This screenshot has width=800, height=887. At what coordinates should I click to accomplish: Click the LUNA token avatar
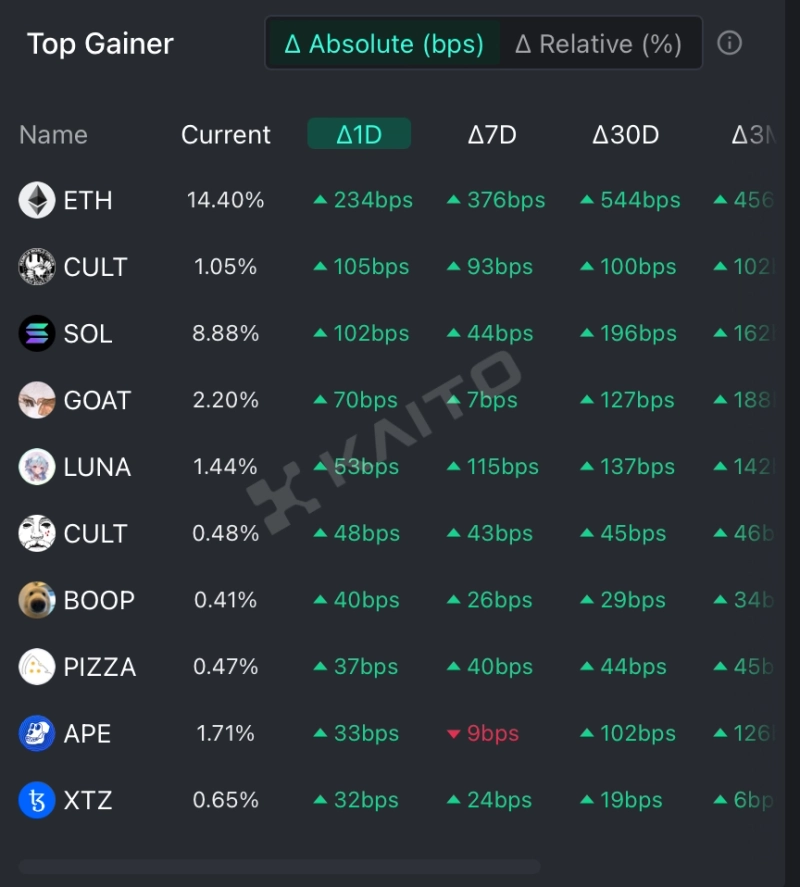tap(37, 467)
